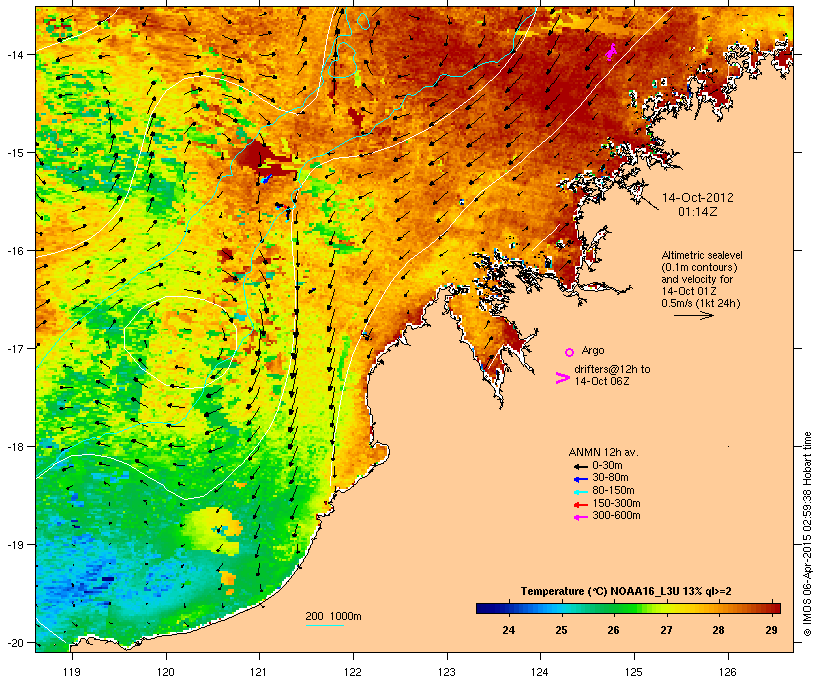Click the '14-Oct 01Z' velocity date text
The height and width of the screenshot is (680, 820).
point(689,291)
